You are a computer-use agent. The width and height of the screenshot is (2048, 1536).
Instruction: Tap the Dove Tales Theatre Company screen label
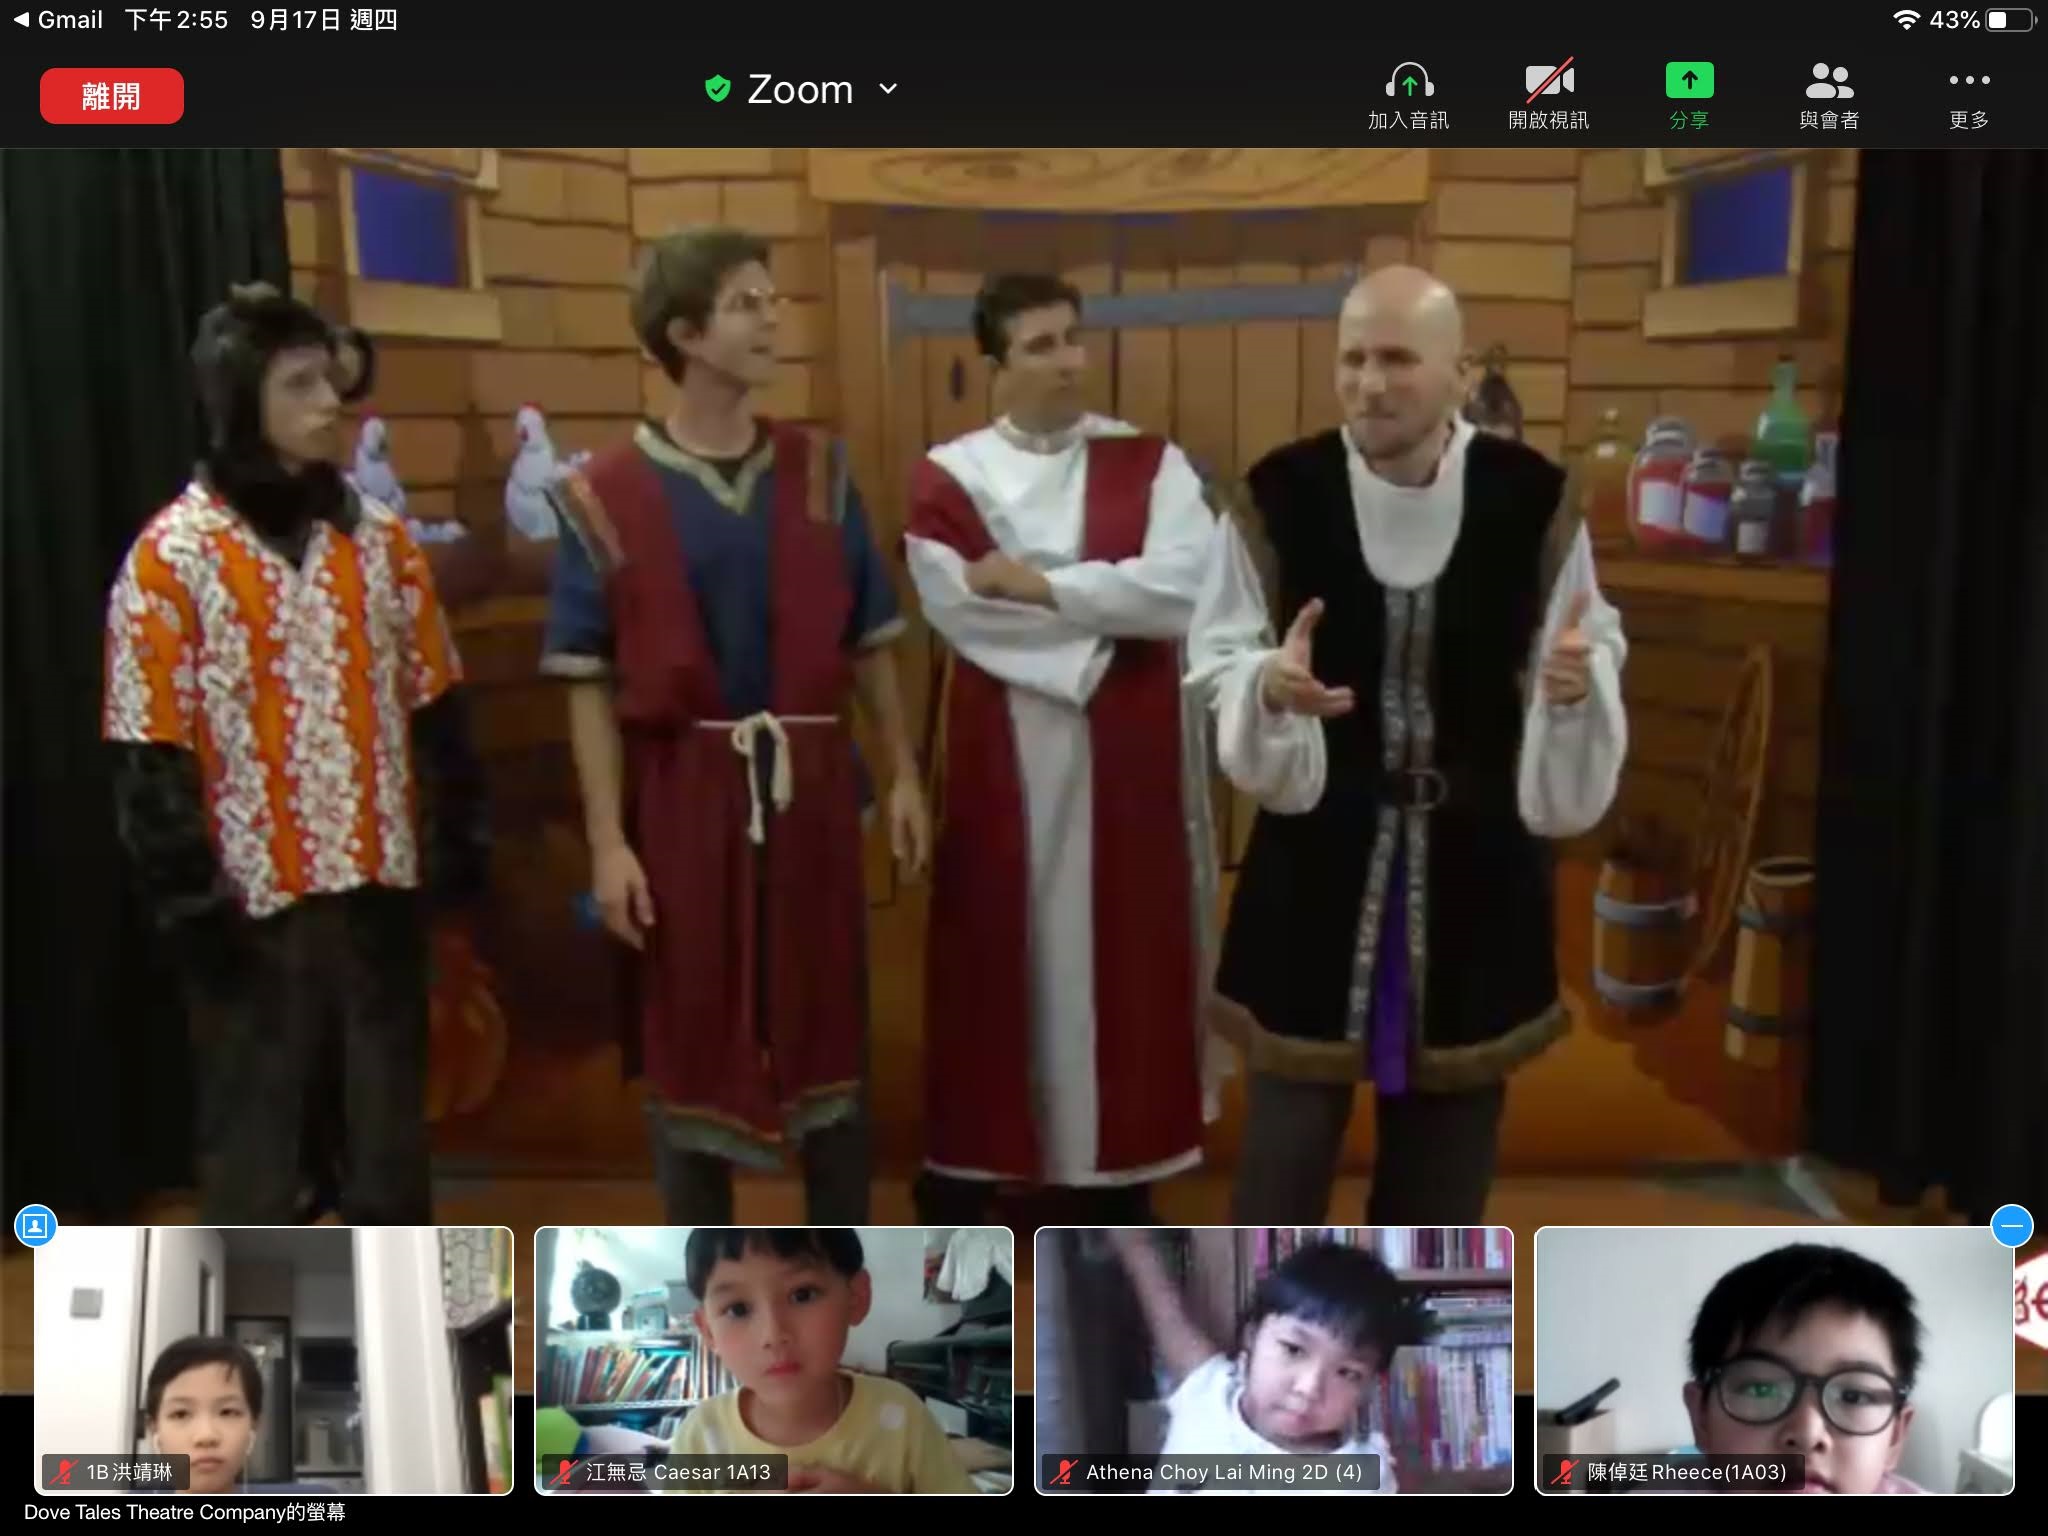[x=185, y=1512]
